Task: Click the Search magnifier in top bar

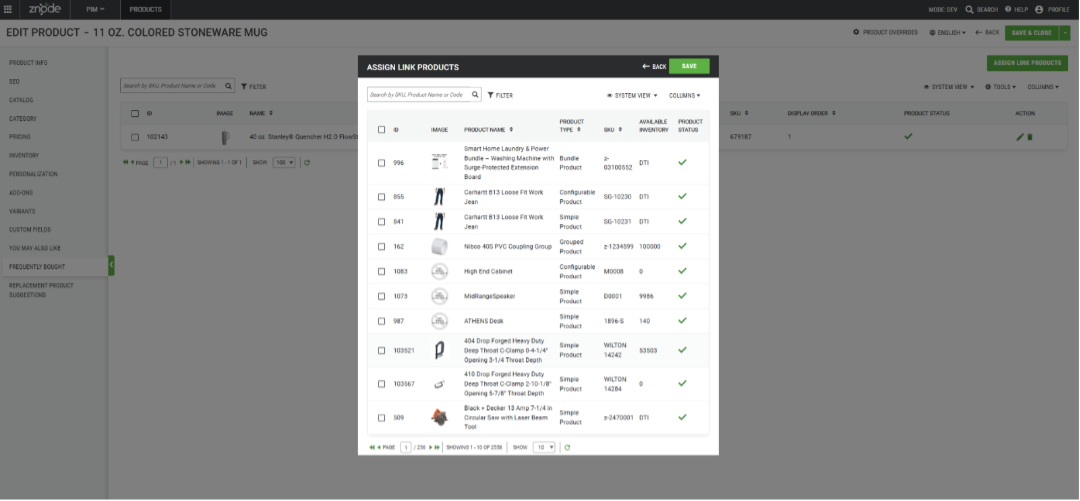Action: click(x=969, y=10)
